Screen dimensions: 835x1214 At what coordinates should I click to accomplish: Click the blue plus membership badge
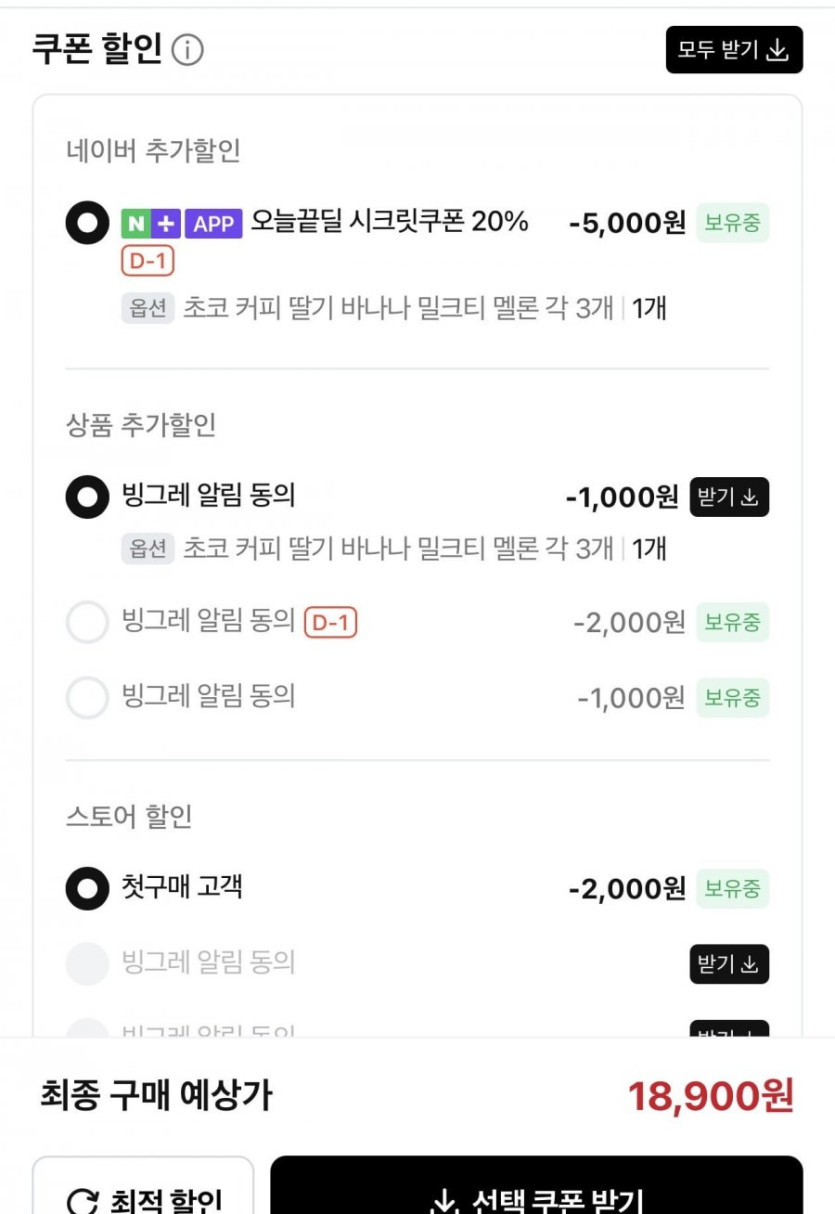point(165,223)
